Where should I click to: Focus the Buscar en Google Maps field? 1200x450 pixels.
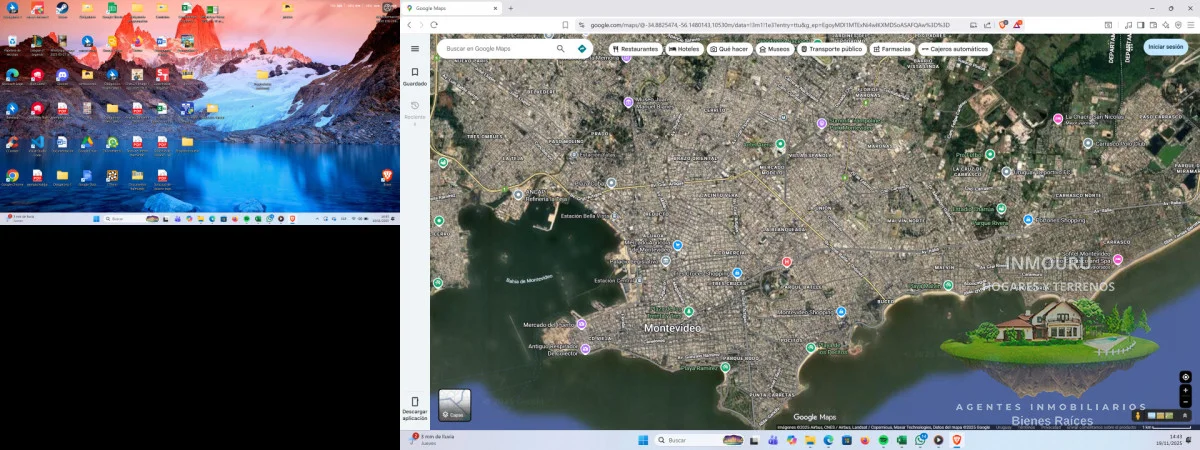click(497, 48)
